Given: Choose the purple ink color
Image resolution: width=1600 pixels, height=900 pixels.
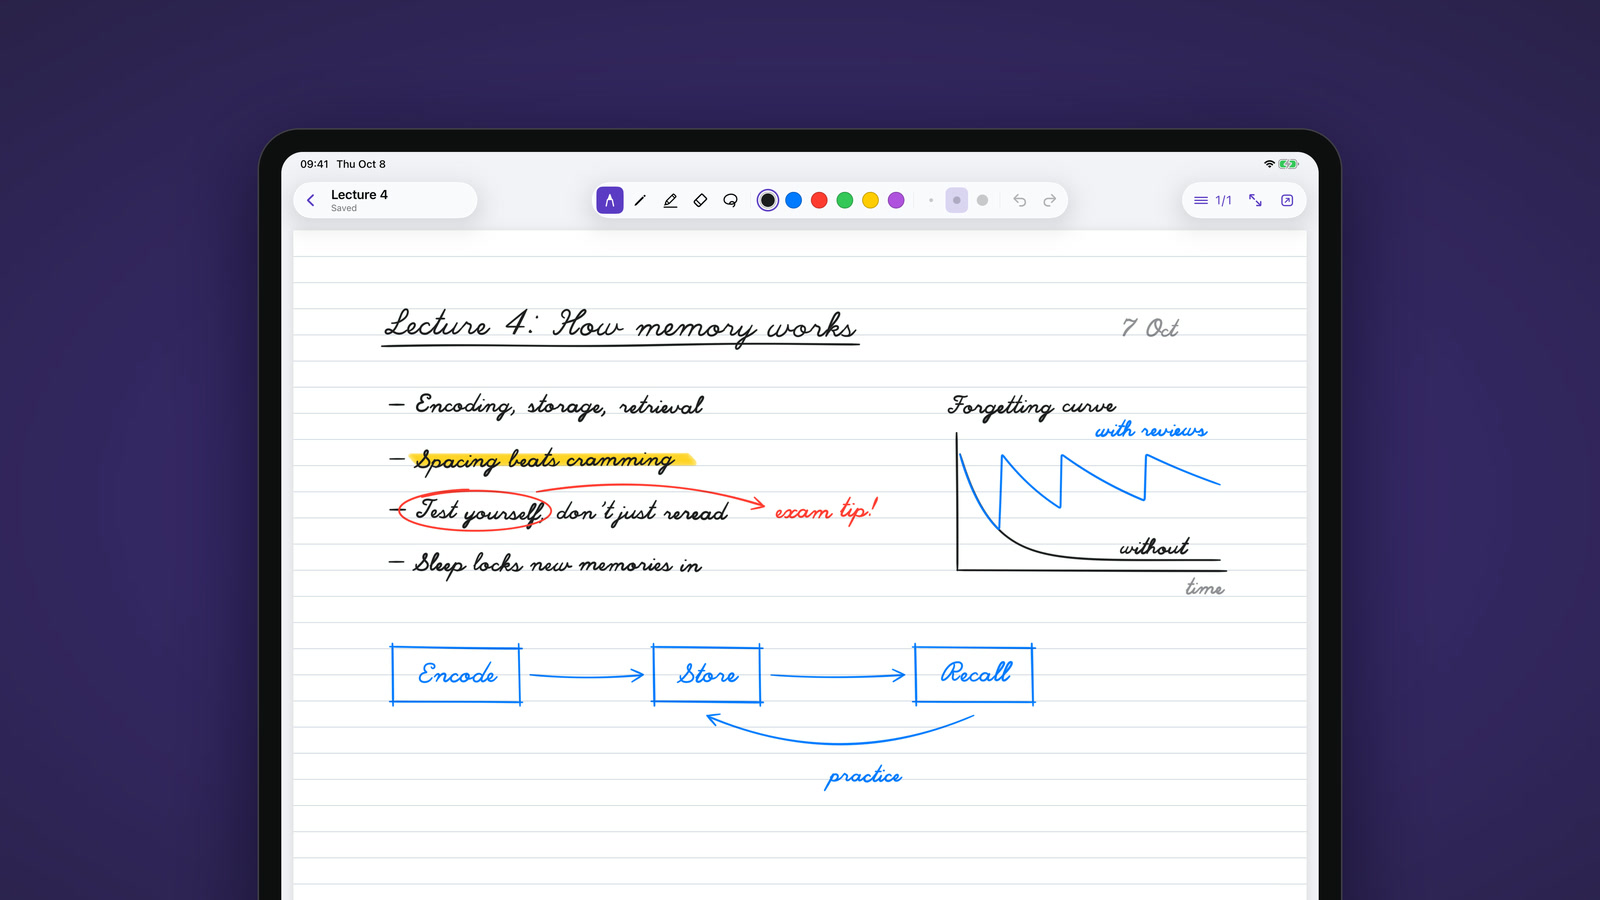Looking at the screenshot, I should 896,200.
